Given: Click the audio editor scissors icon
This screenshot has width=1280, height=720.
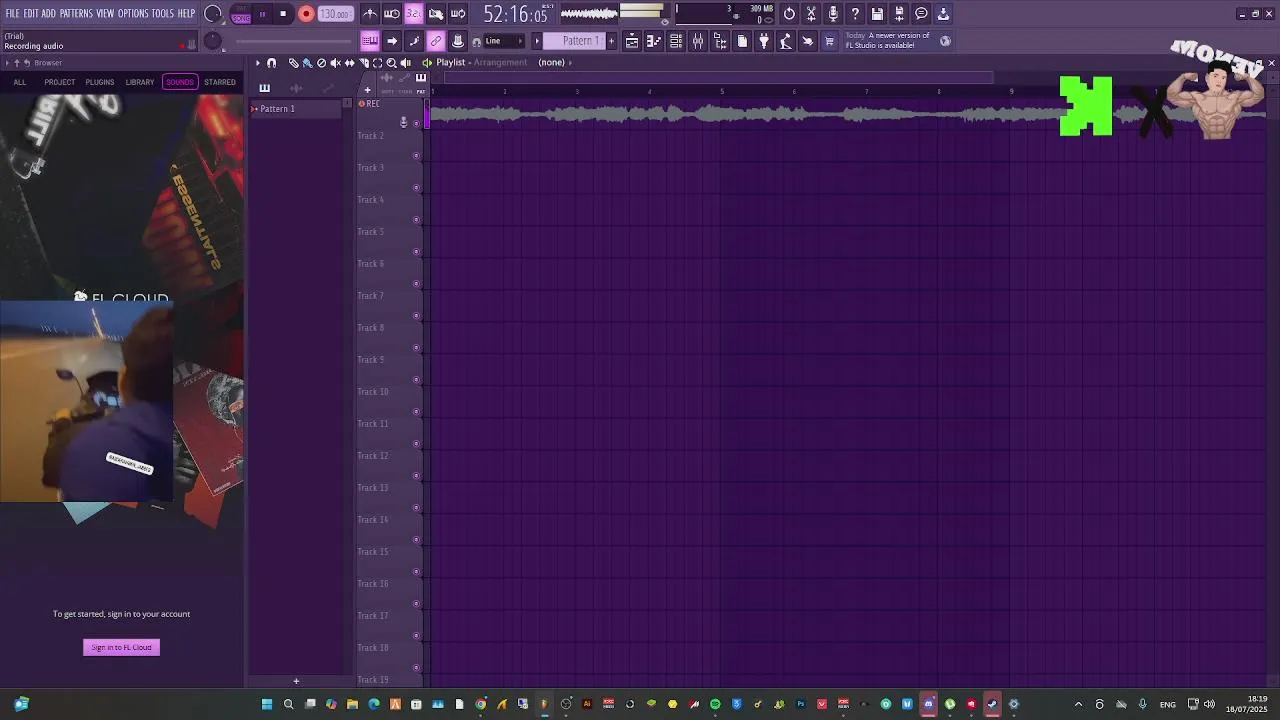Looking at the screenshot, I should click(811, 14).
